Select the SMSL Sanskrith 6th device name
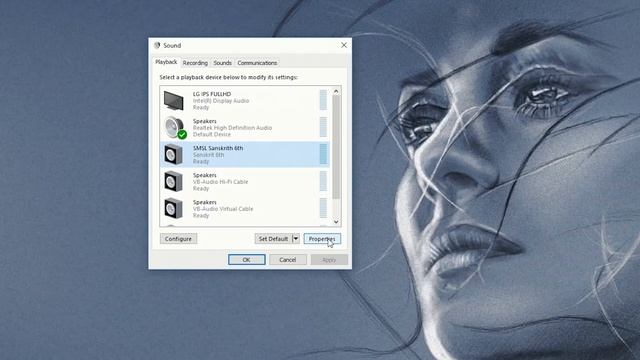This screenshot has width=640, height=360. point(218,148)
